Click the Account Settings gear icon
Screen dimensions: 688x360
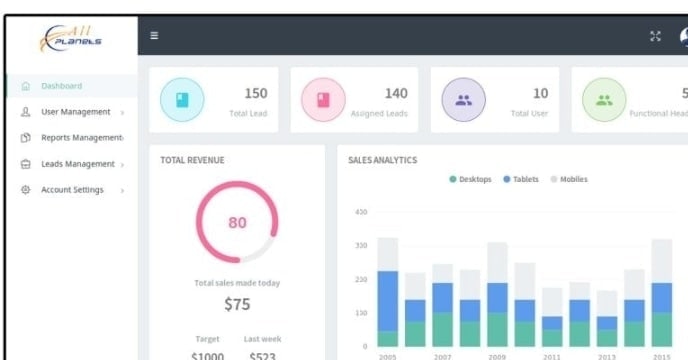(x=26, y=190)
